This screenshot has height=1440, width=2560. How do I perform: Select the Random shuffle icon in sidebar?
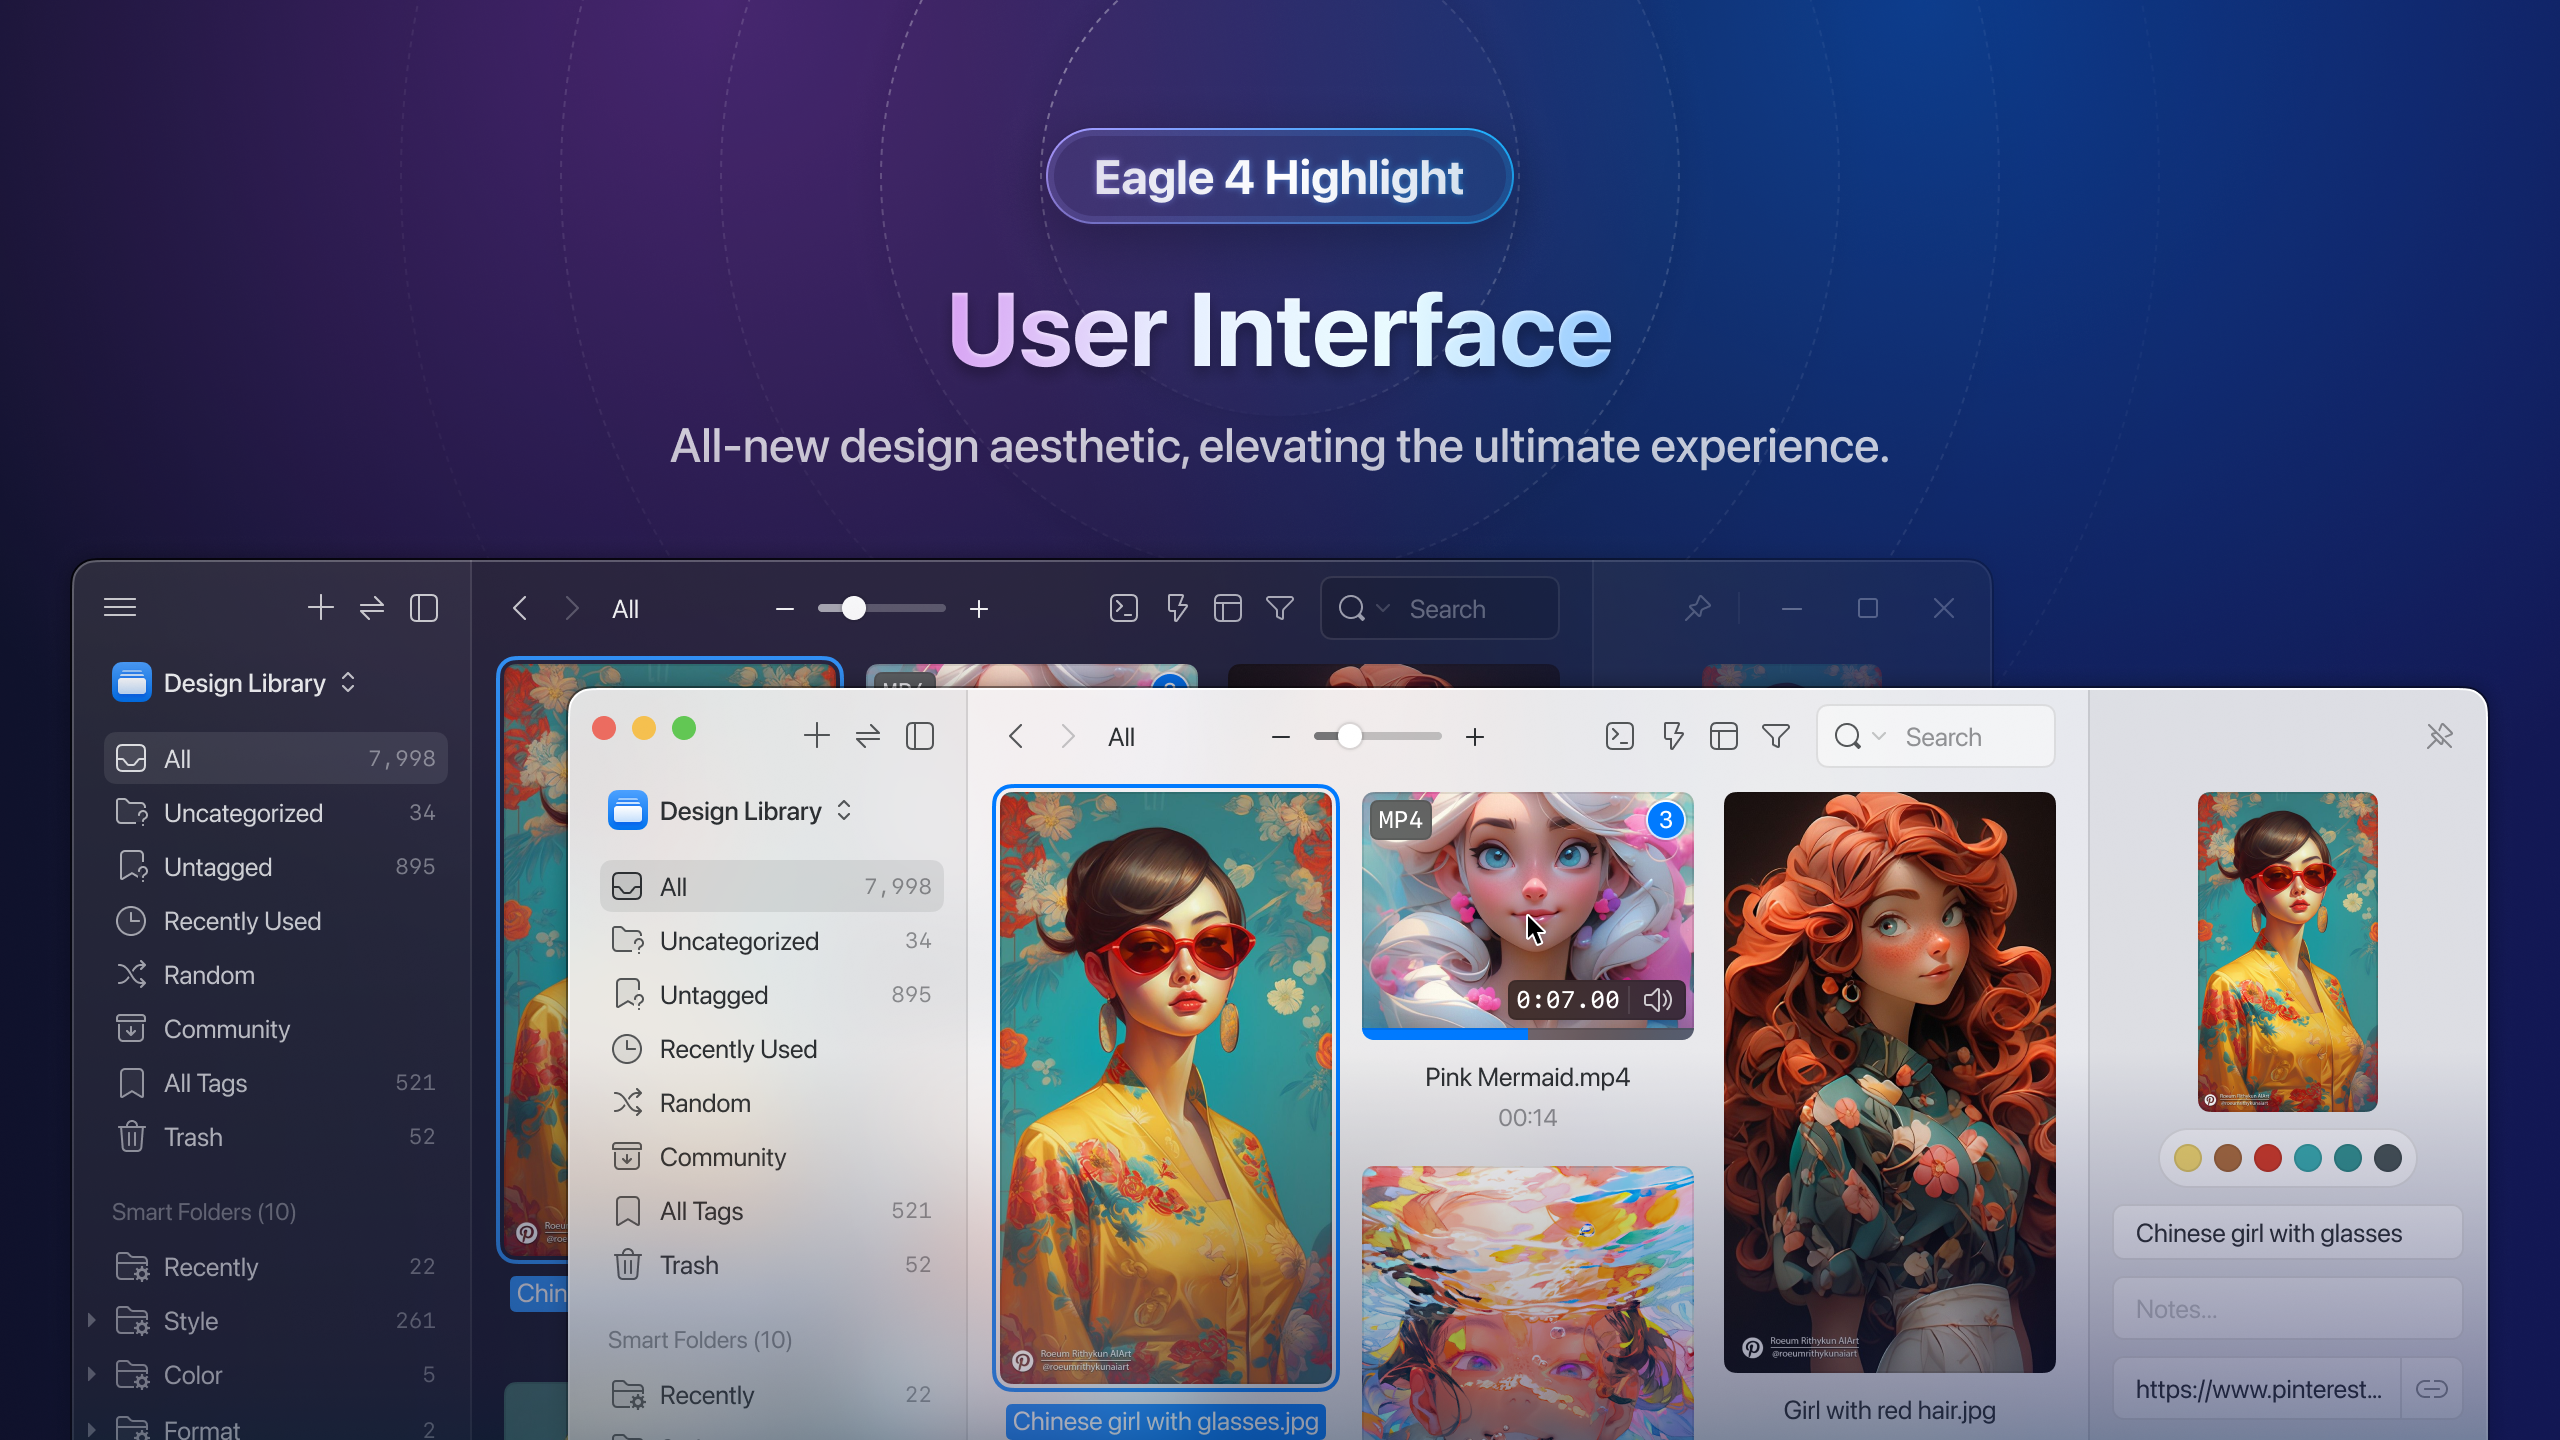point(628,1103)
